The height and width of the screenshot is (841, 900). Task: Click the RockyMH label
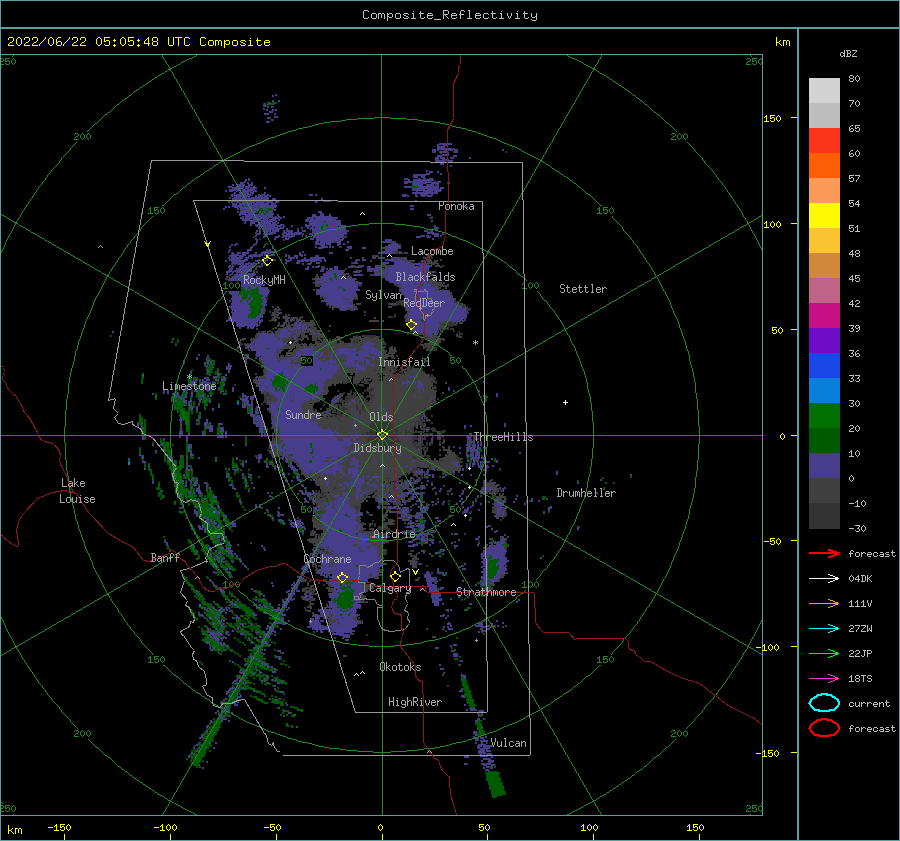264,280
